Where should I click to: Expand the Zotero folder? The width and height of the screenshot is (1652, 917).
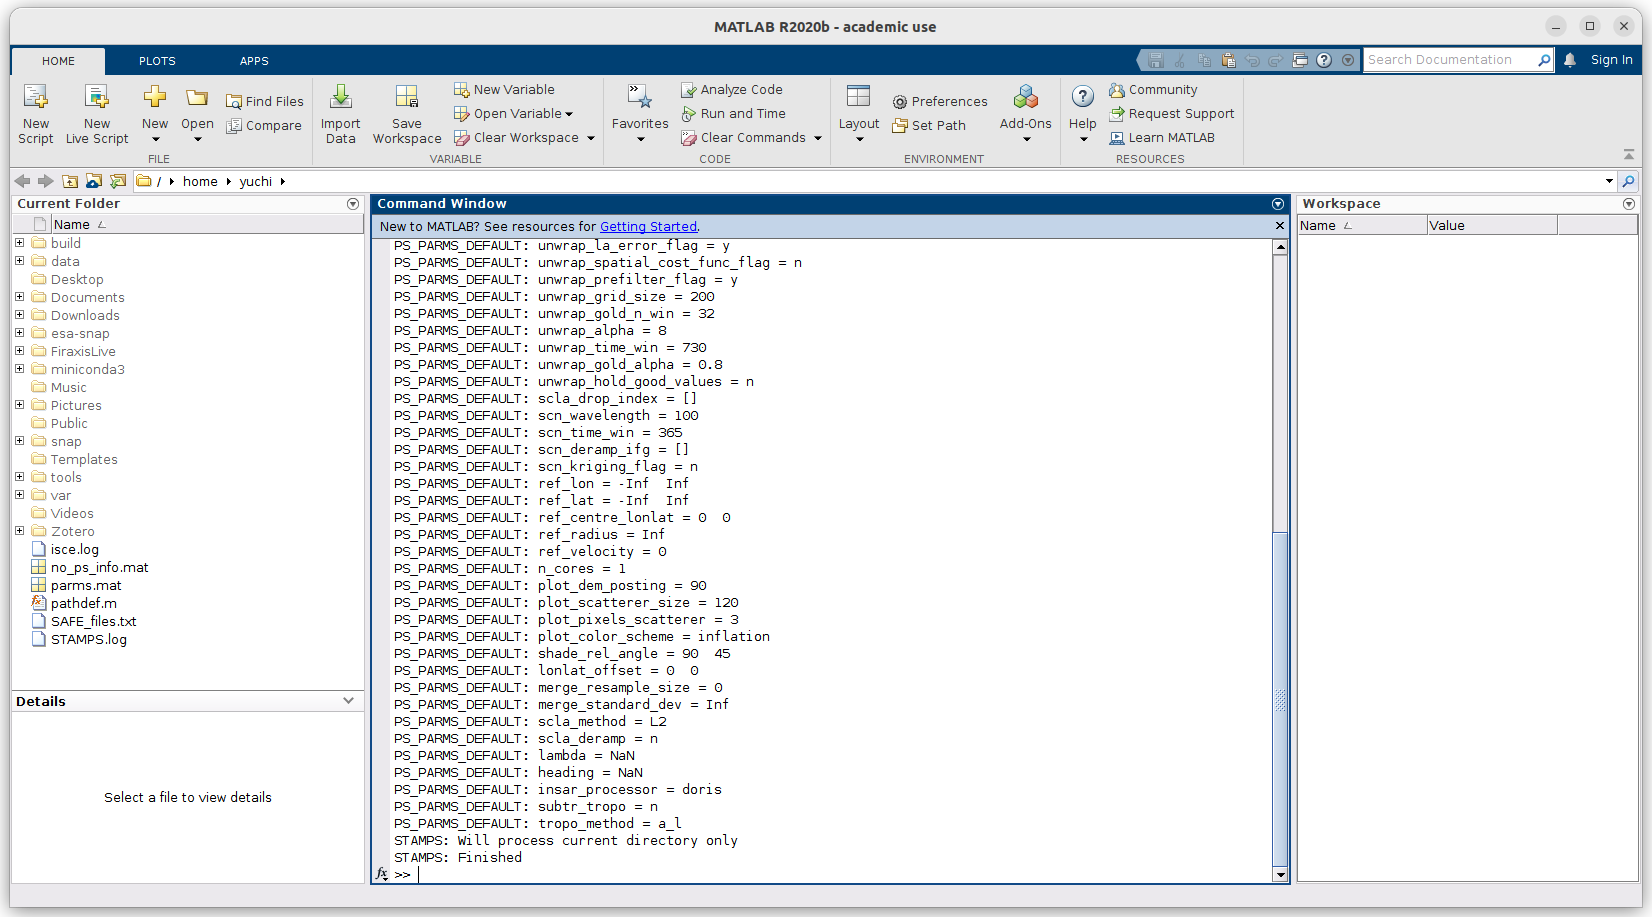[19, 531]
